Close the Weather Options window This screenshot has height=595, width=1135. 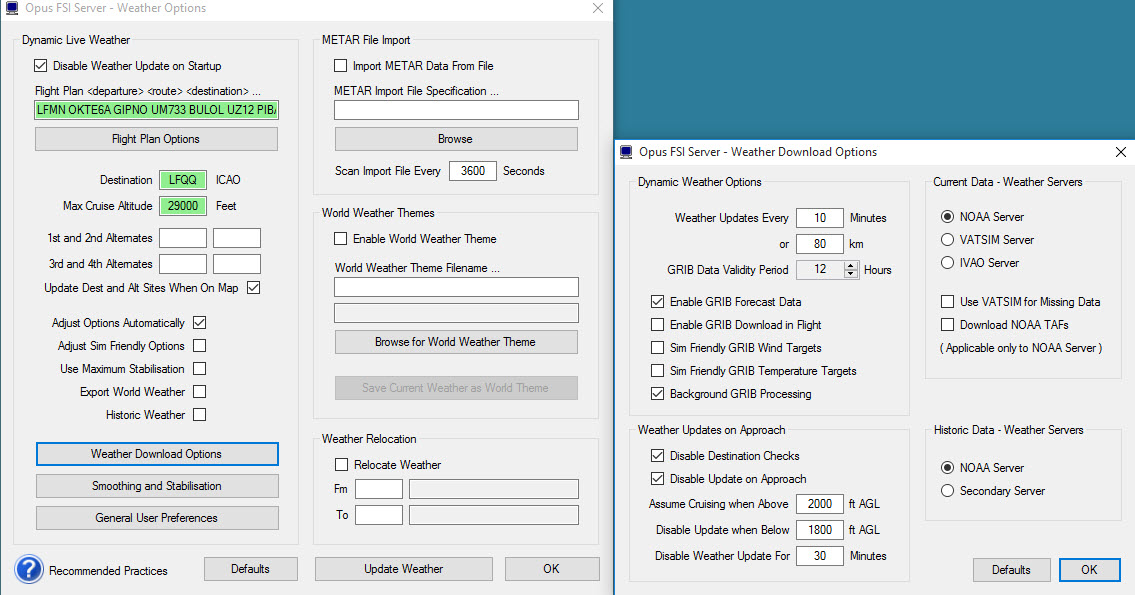point(597,8)
